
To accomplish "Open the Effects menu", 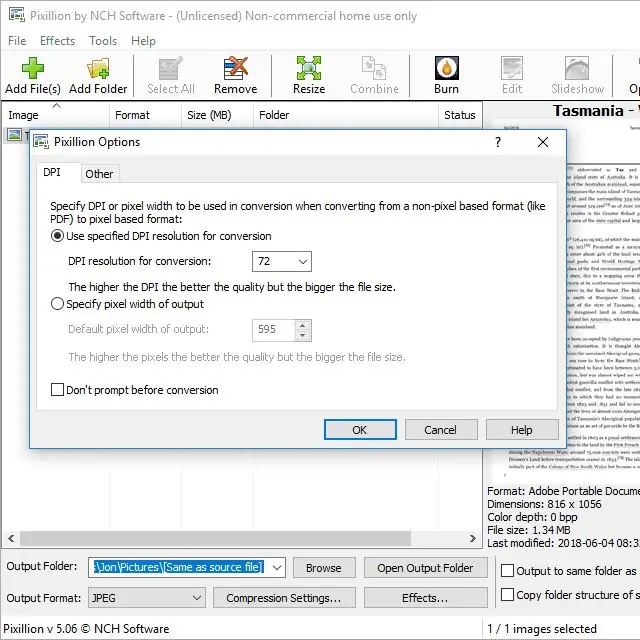I will [x=58, y=41].
